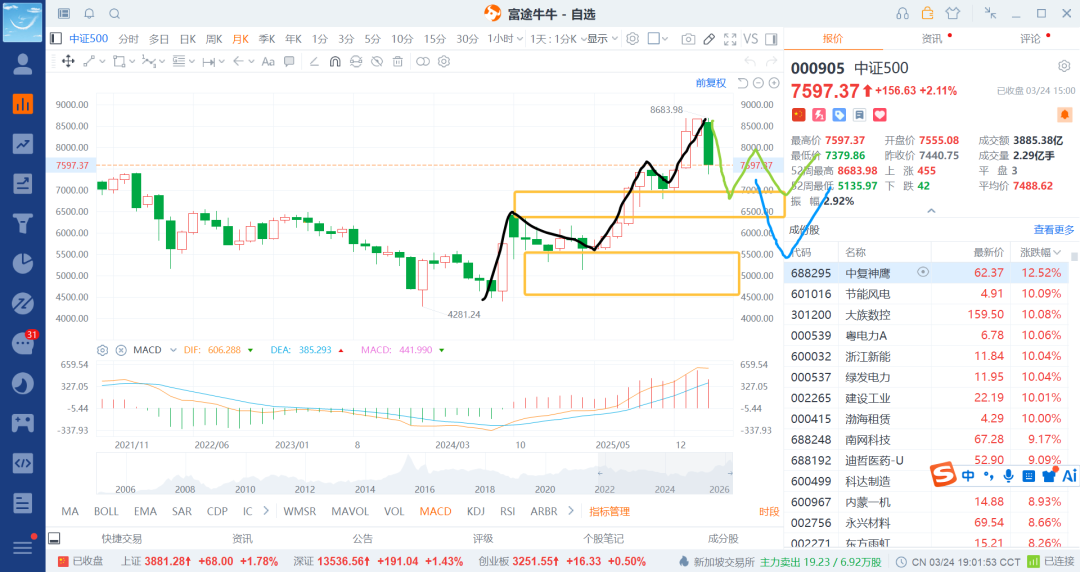Image resolution: width=1080 pixels, height=572 pixels.
Task: Open the customer service headset icon
Action: [902, 14]
